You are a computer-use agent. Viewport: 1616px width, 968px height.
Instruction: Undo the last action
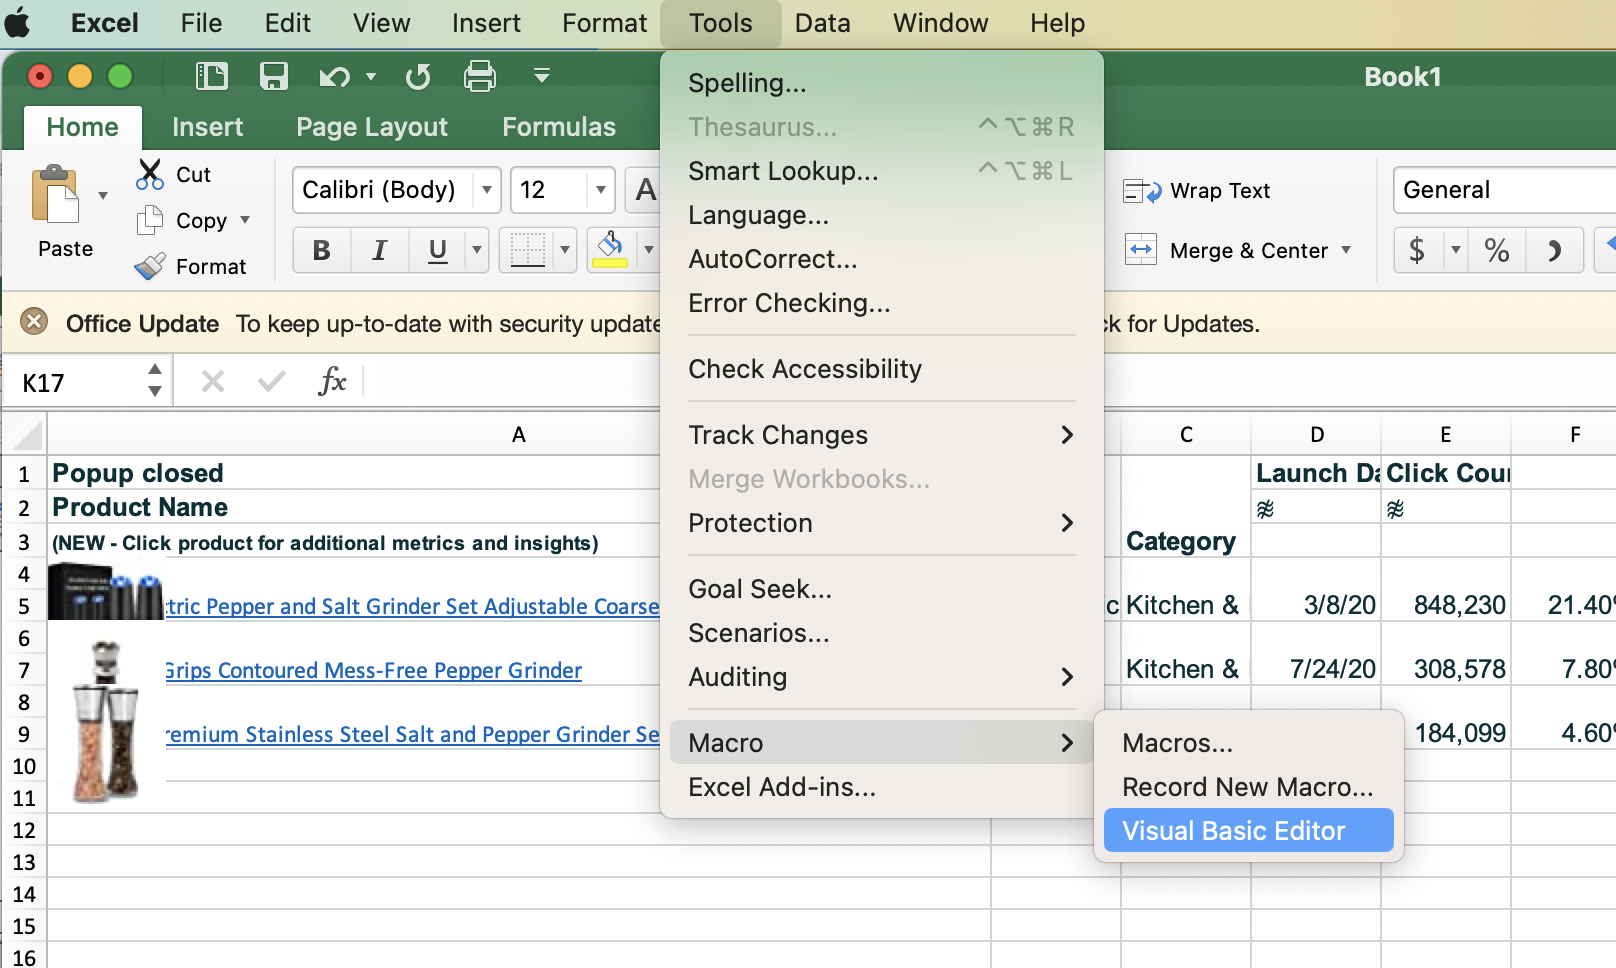pos(334,76)
